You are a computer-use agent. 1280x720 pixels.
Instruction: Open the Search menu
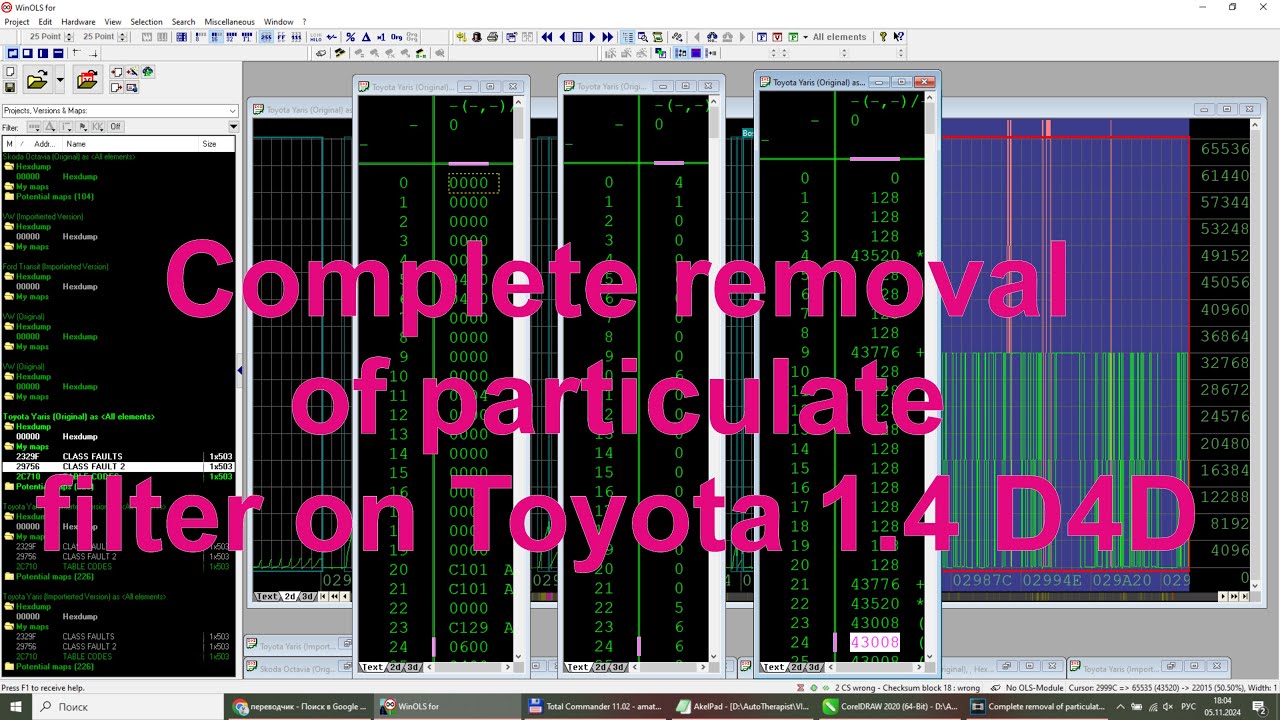click(x=183, y=21)
